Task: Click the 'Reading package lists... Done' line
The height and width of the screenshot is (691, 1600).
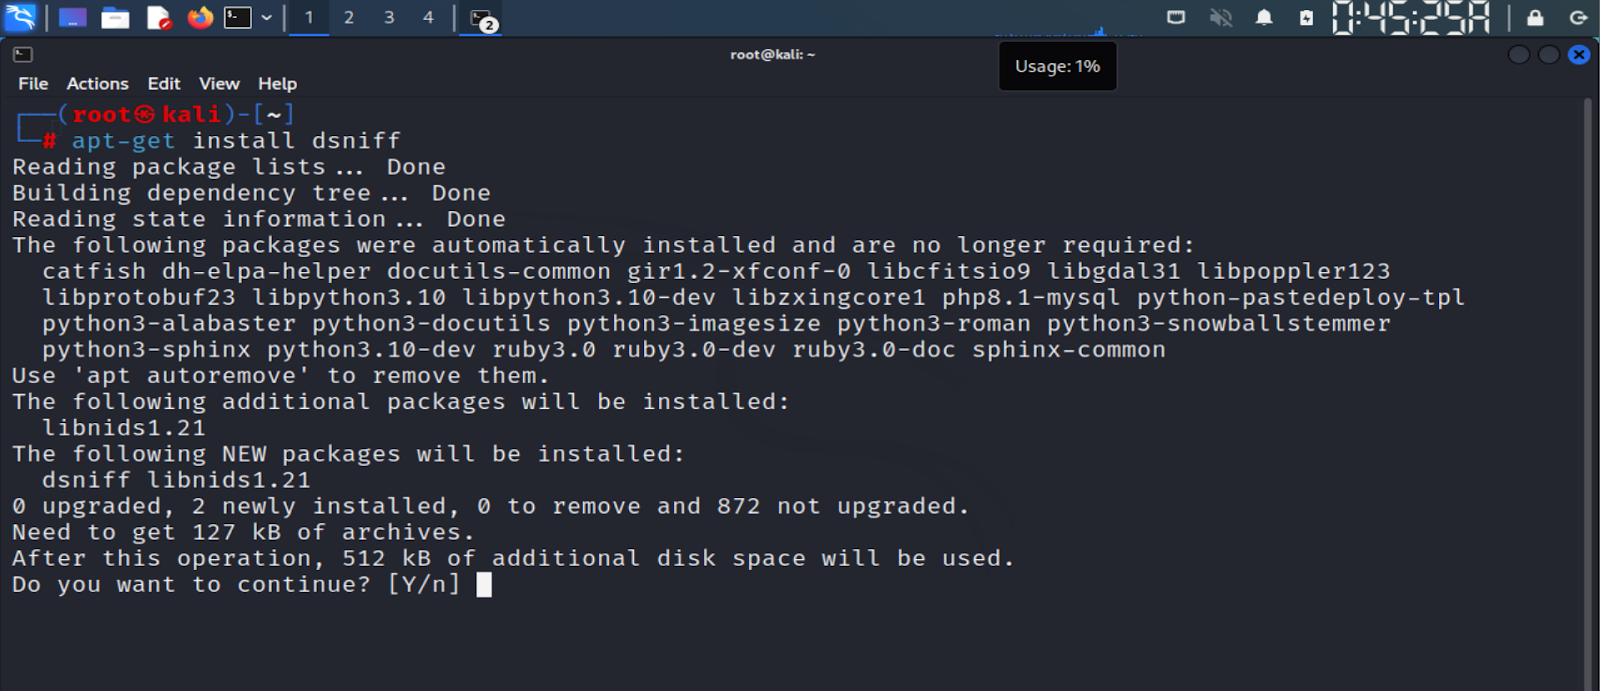Action: (229, 167)
